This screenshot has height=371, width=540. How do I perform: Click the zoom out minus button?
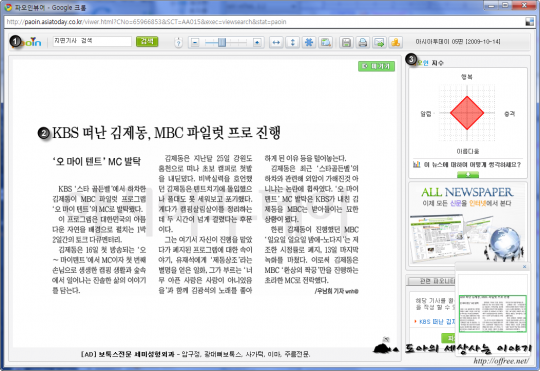(x=195, y=42)
